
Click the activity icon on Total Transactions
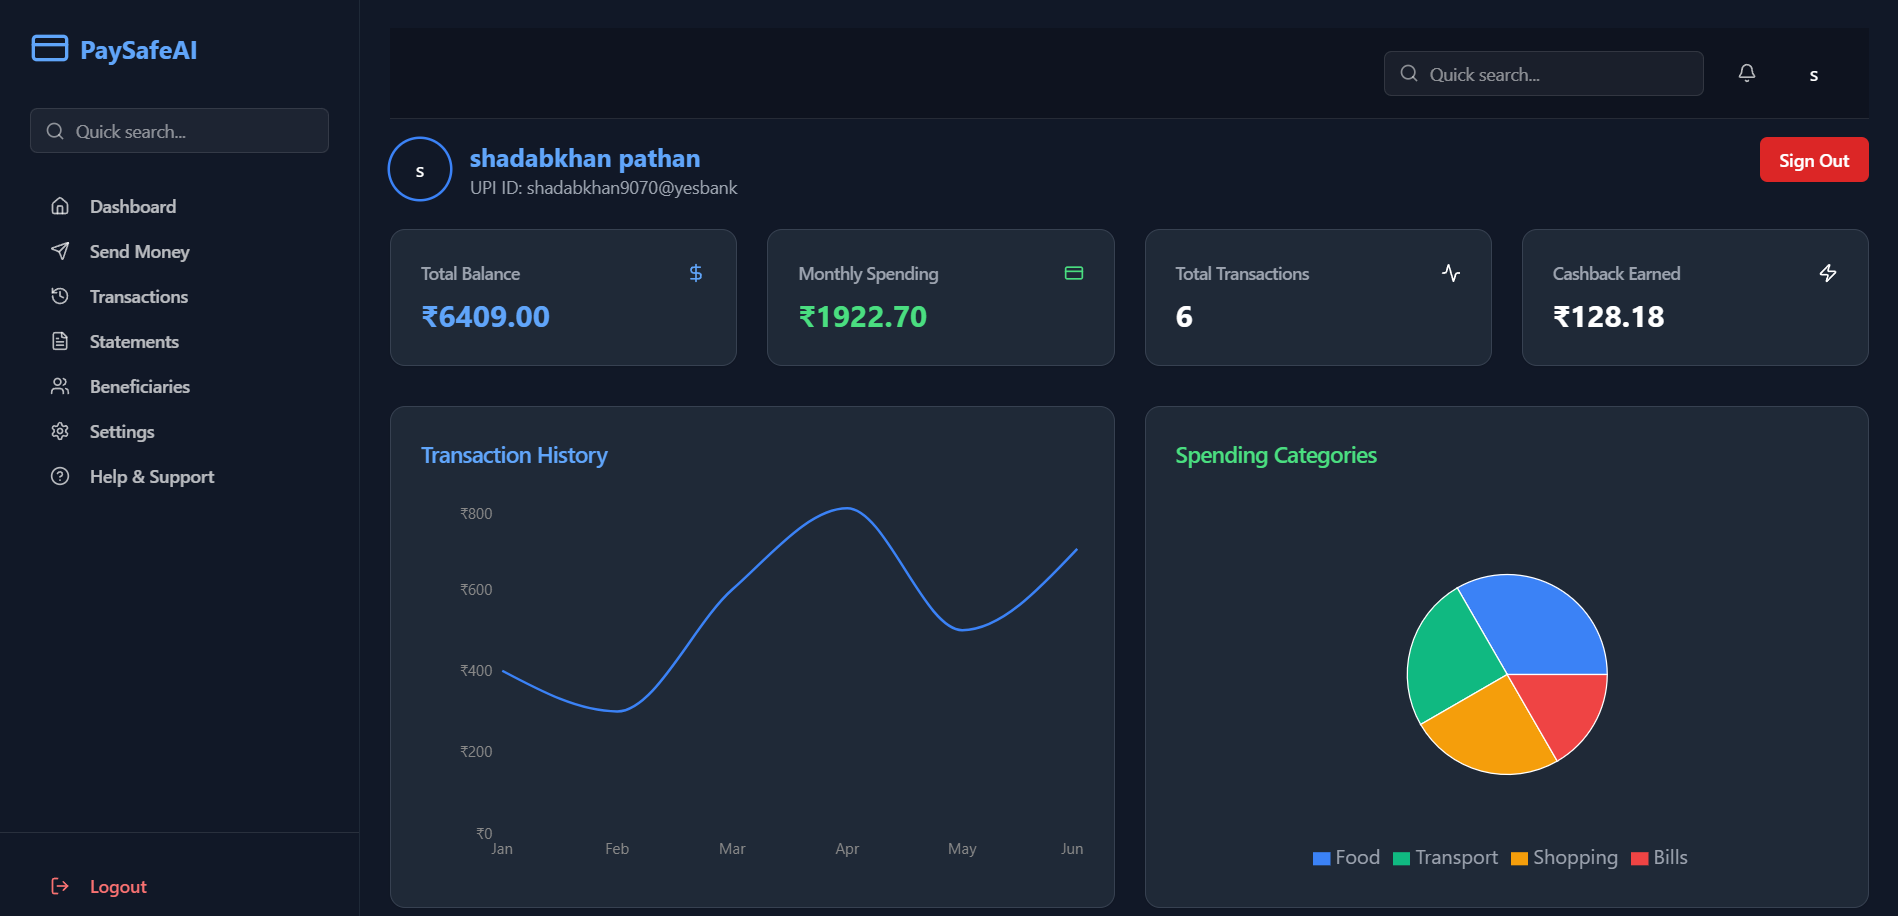(1451, 273)
